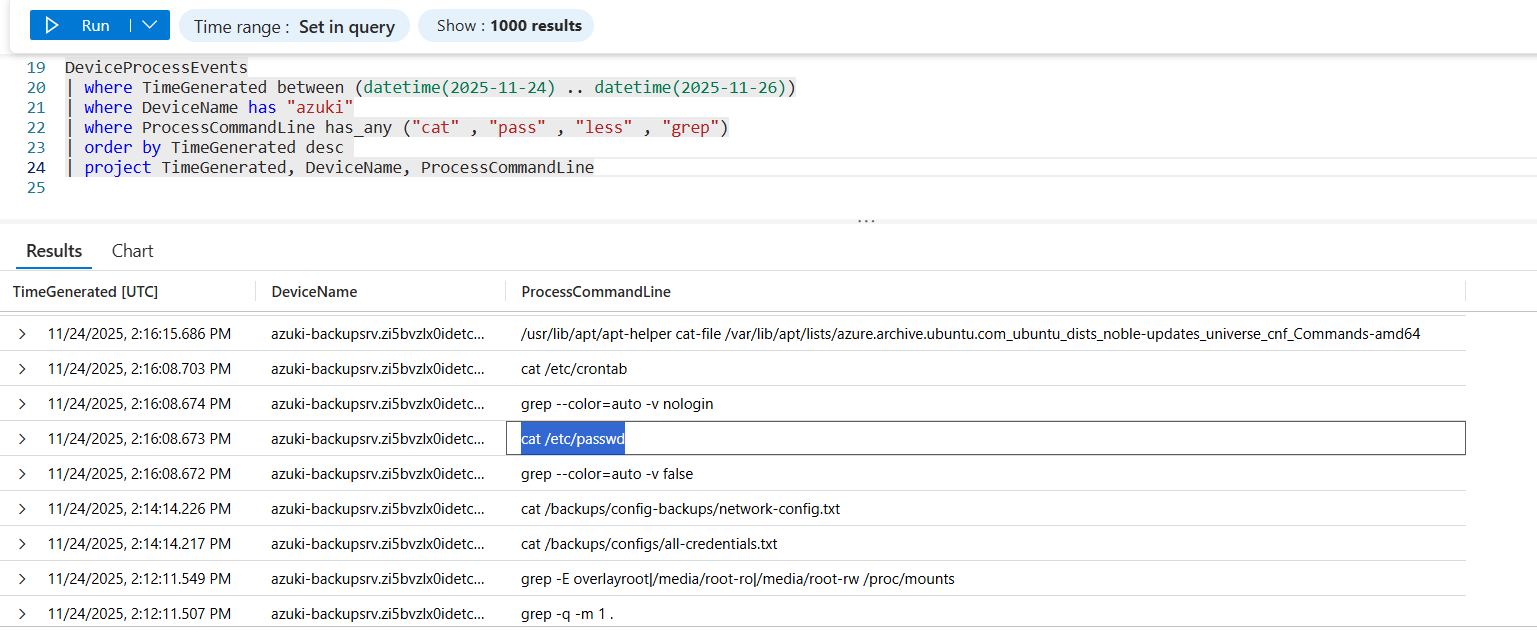This screenshot has height=638, width=1537.
Task: Switch to the Results tab
Action: [54, 251]
